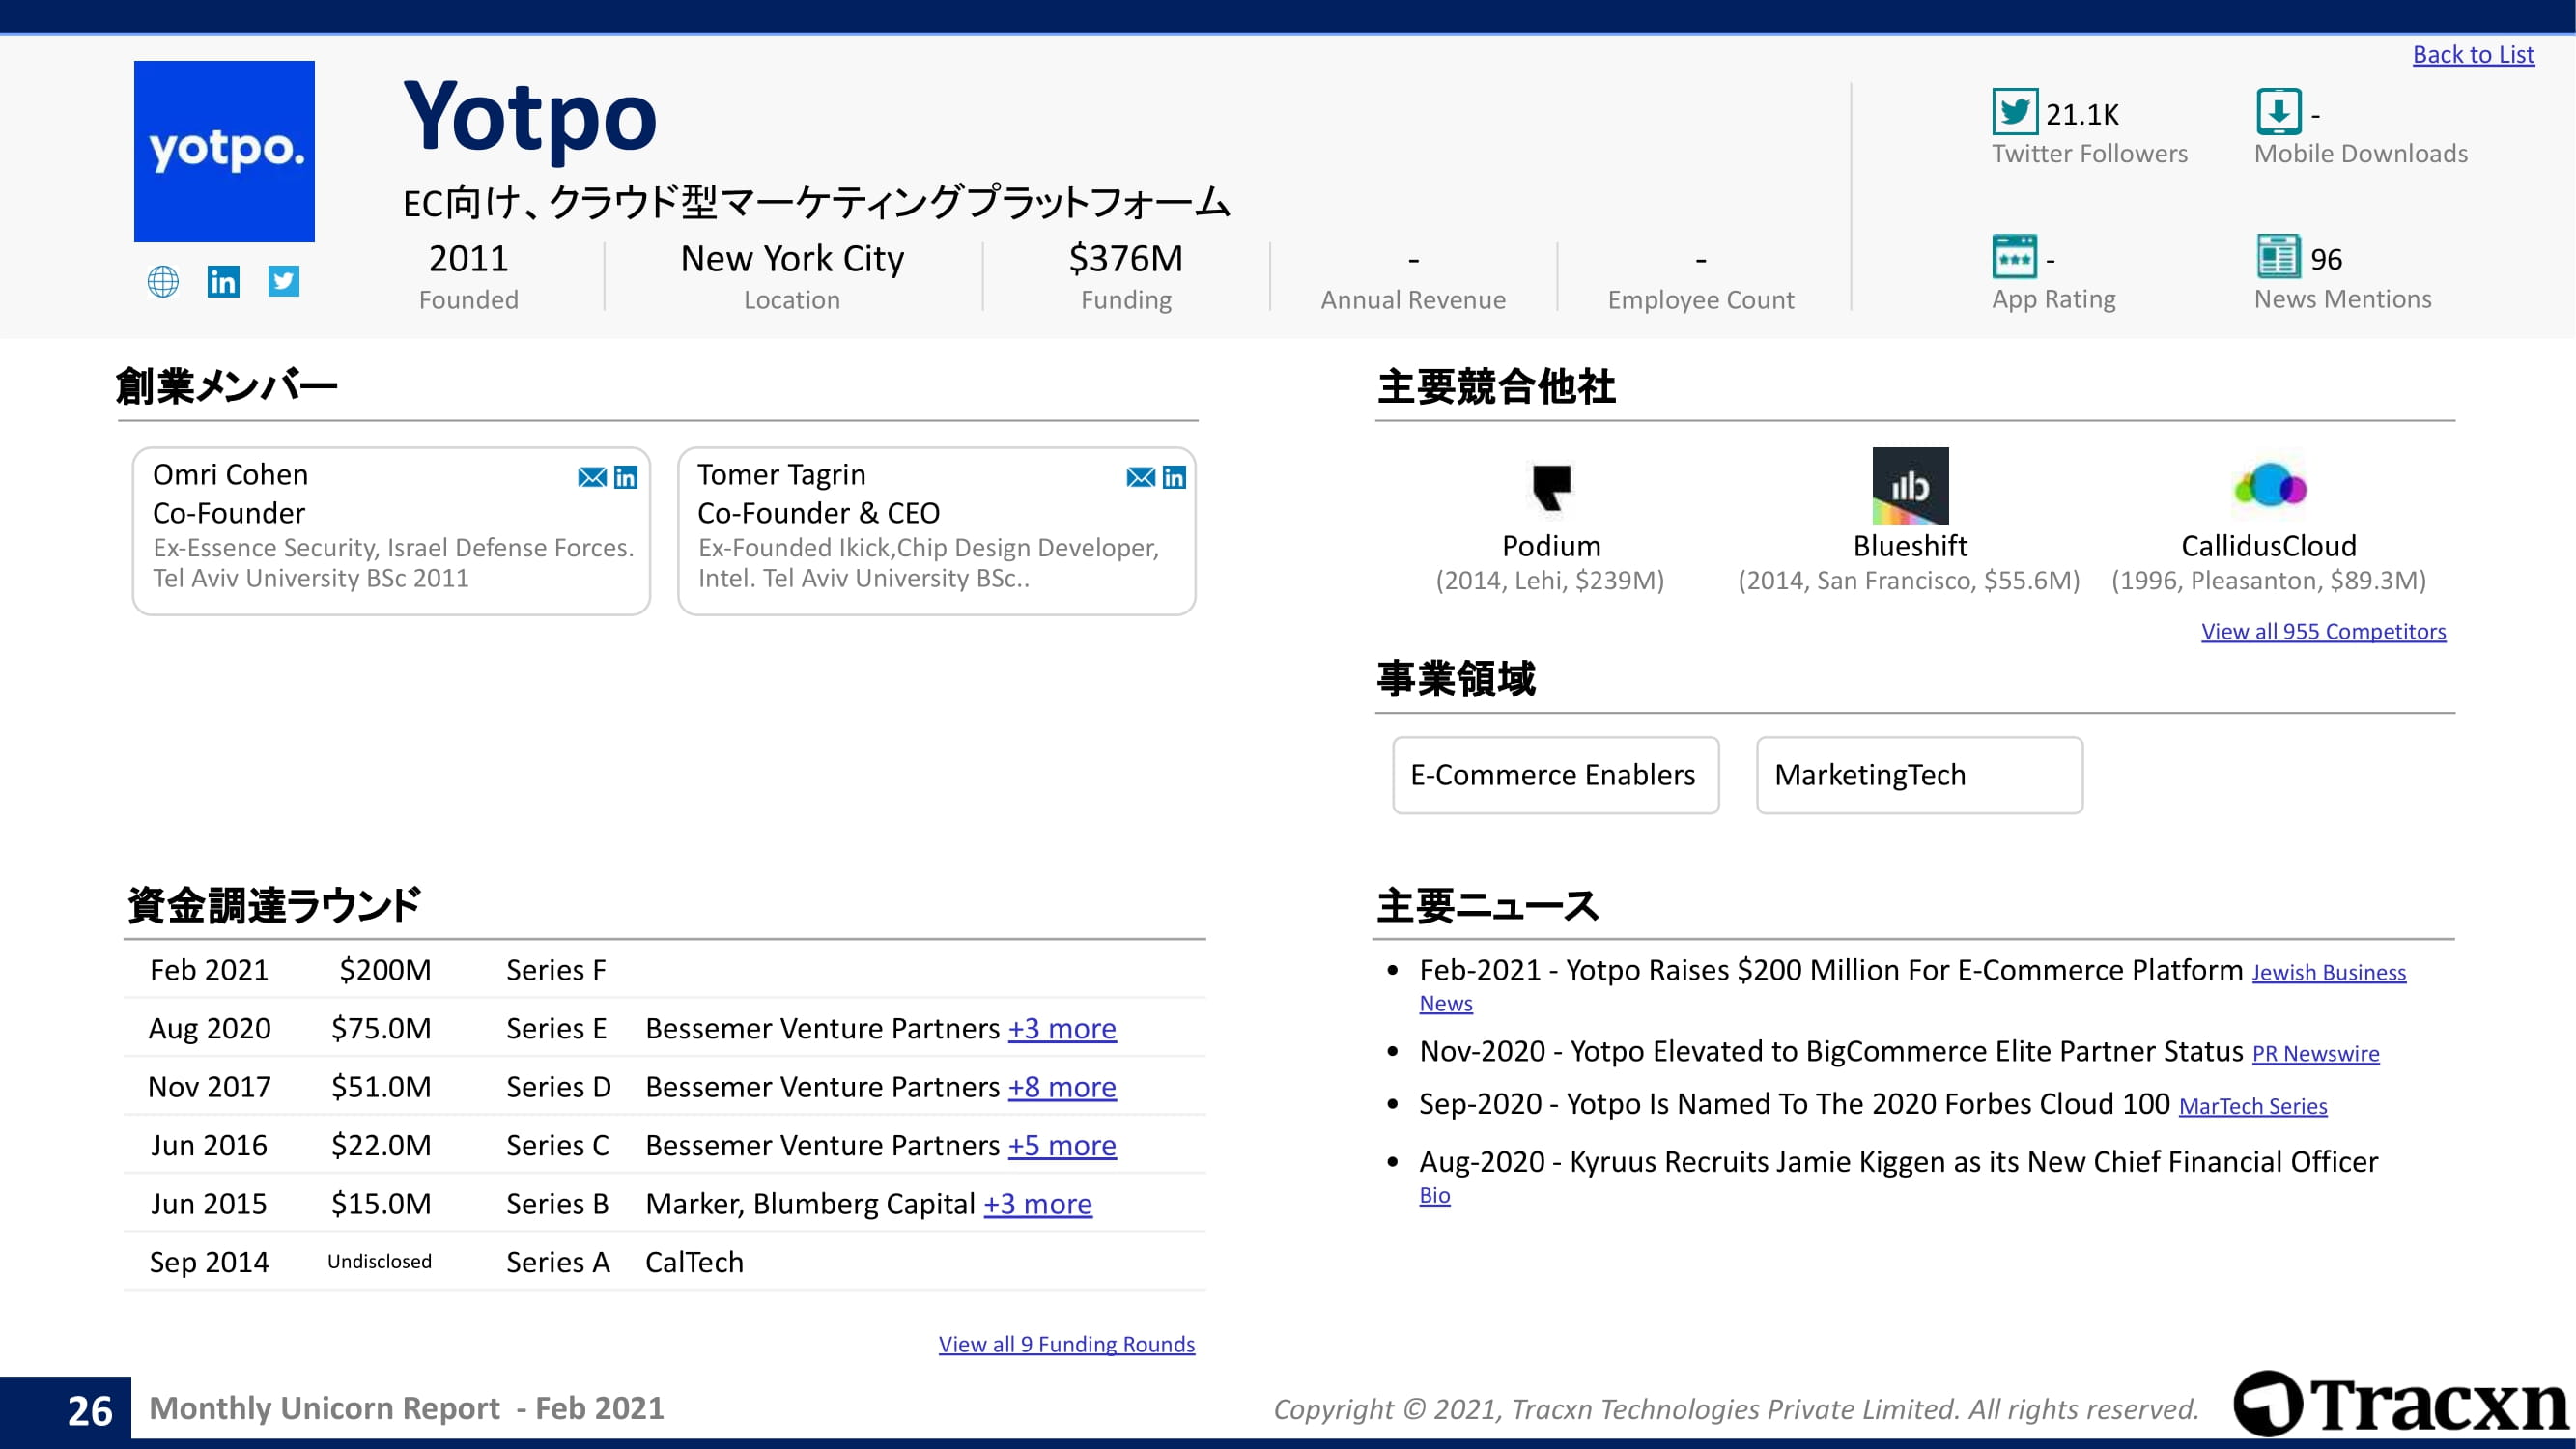The image size is (2576, 1449).
Task: Go Back to List
Action: pos(2473,54)
